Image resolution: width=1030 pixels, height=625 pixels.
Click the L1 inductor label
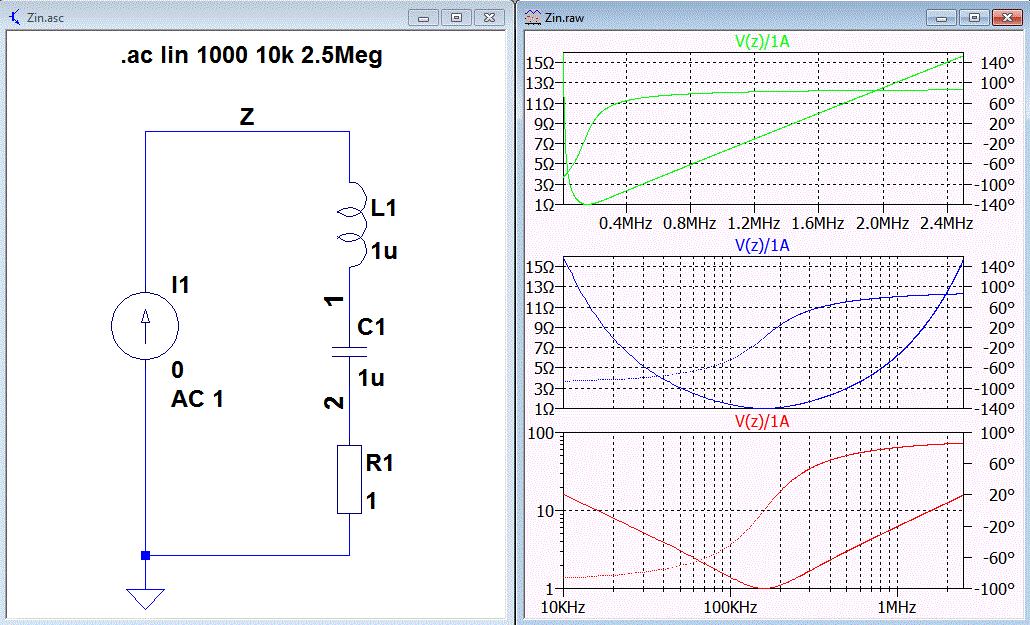(384, 208)
